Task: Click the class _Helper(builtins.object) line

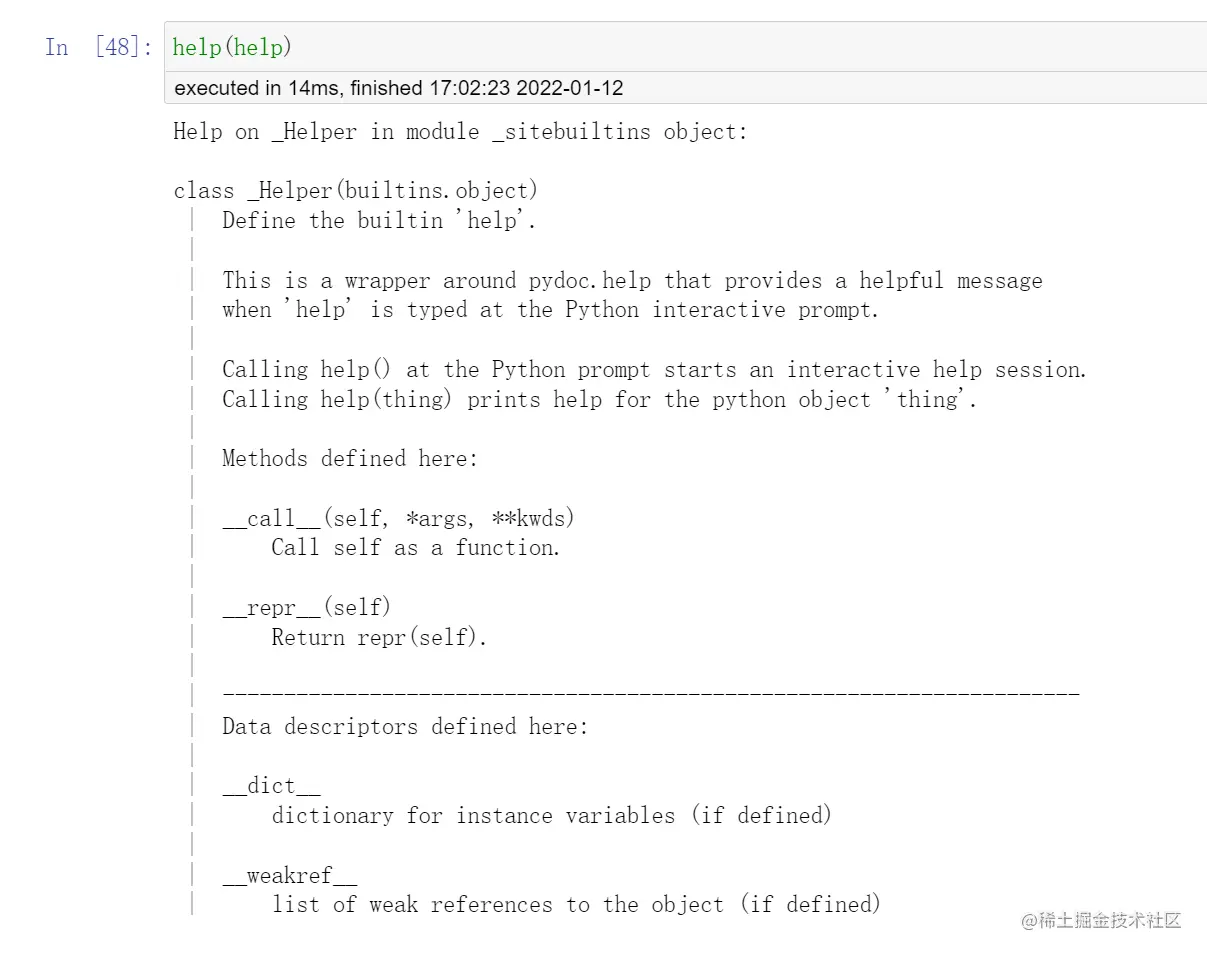Action: coord(355,191)
